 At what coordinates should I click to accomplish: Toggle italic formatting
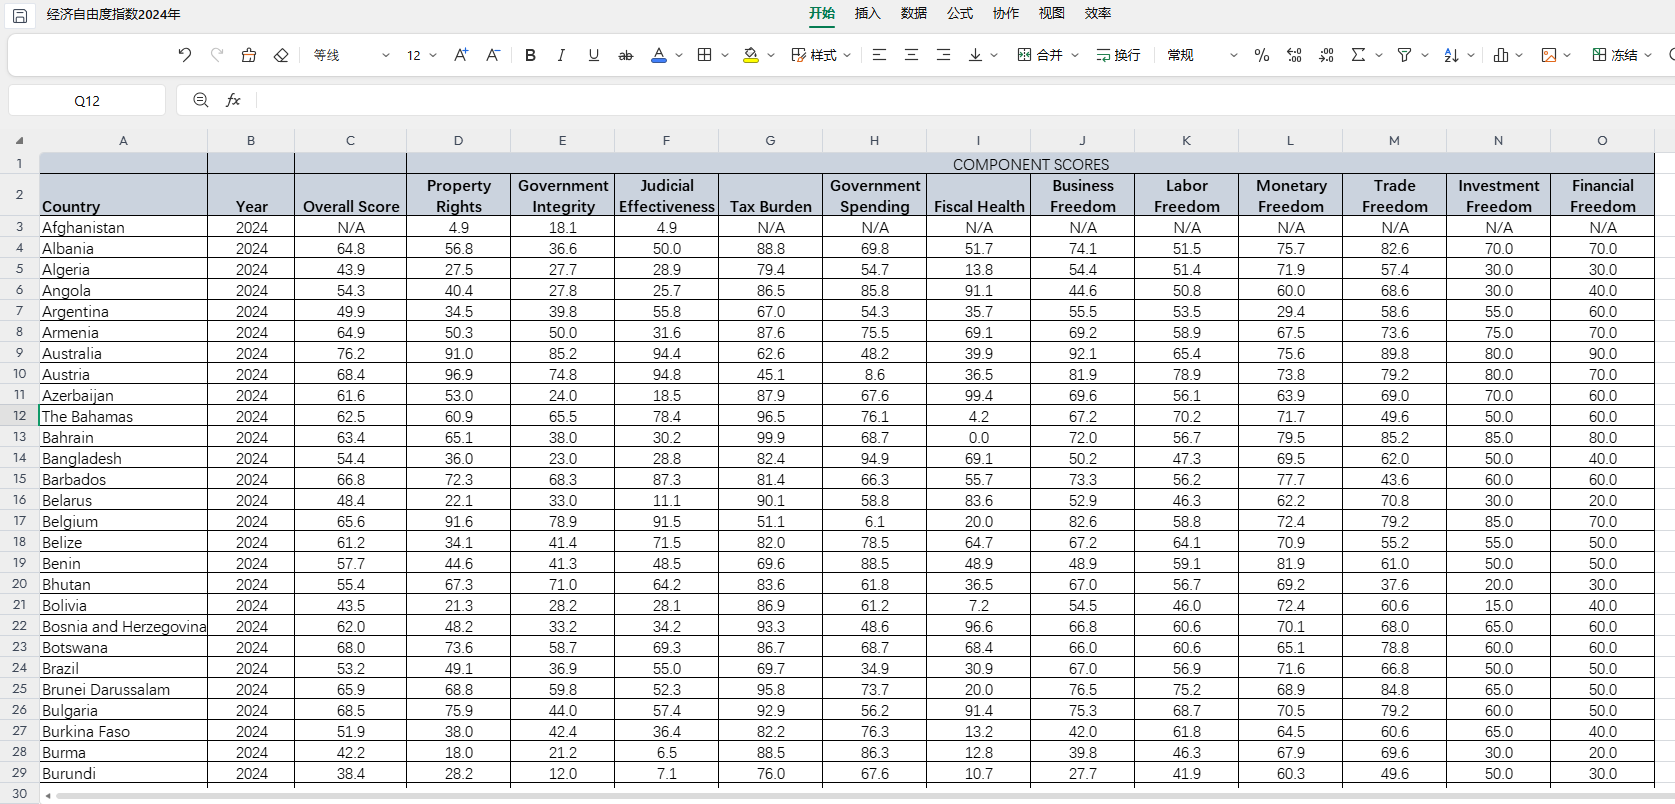[561, 55]
